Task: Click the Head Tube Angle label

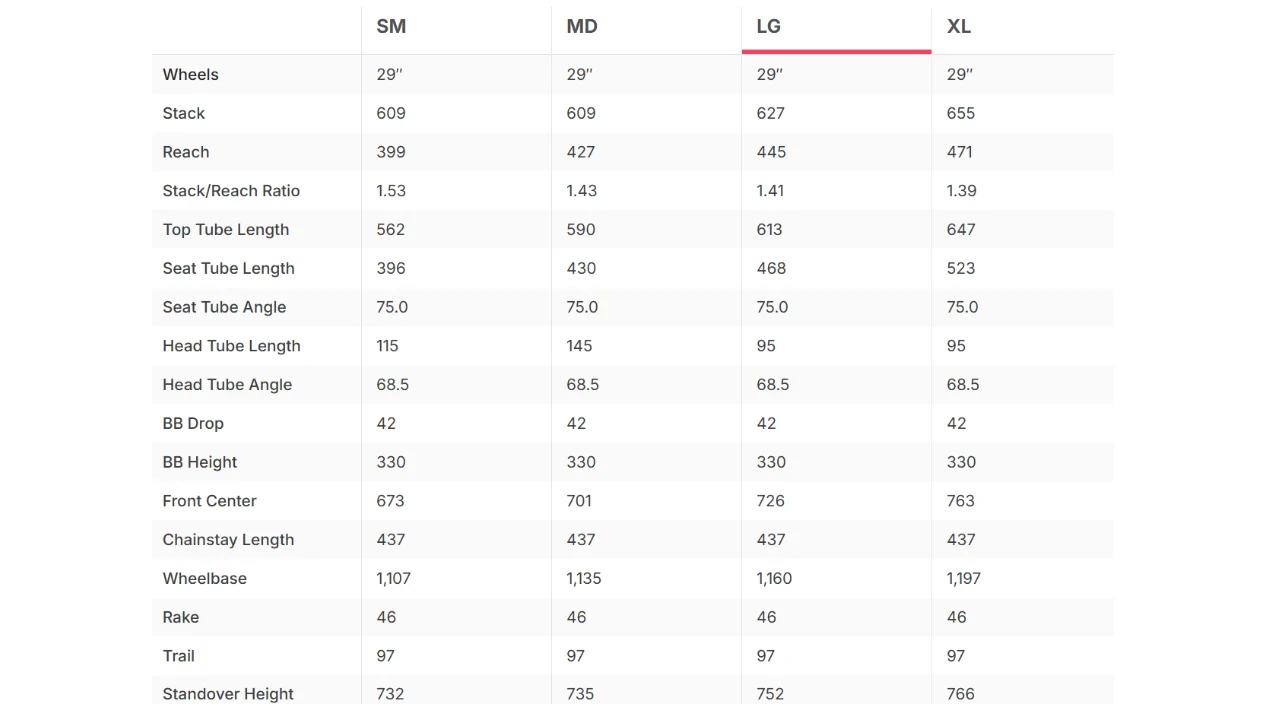Action: tap(227, 385)
